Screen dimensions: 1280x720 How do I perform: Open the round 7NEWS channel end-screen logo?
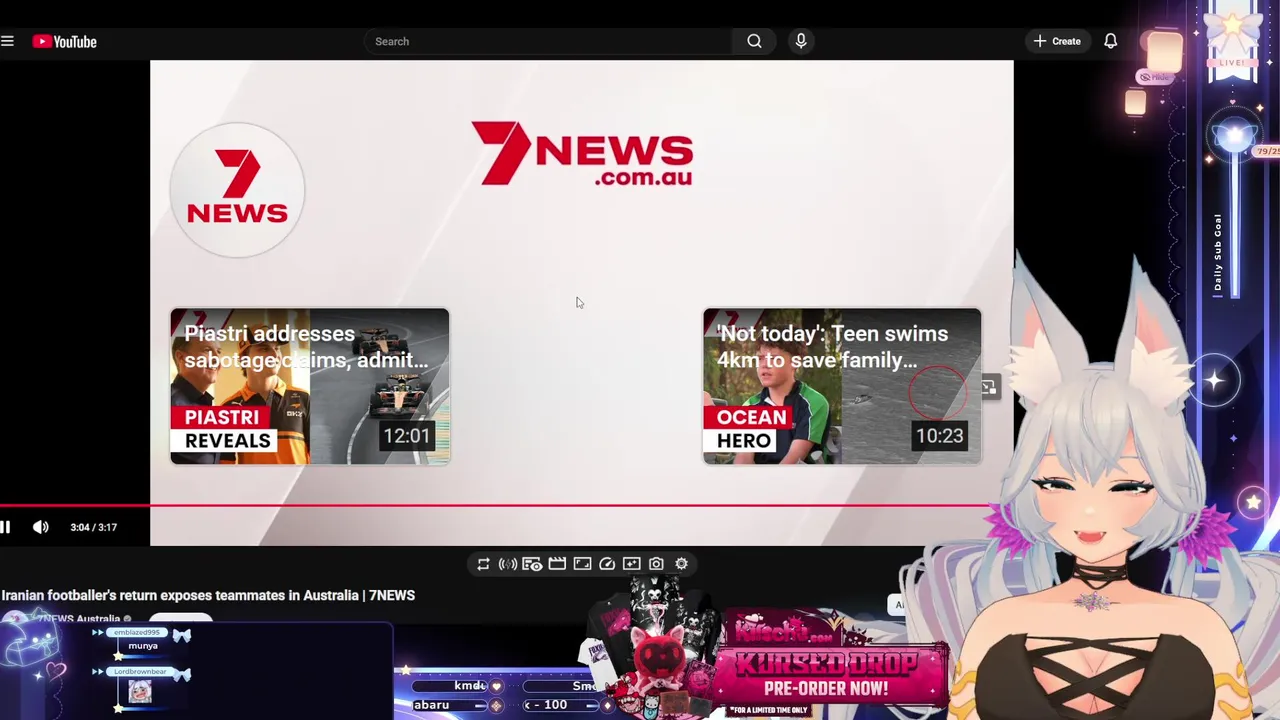point(237,189)
